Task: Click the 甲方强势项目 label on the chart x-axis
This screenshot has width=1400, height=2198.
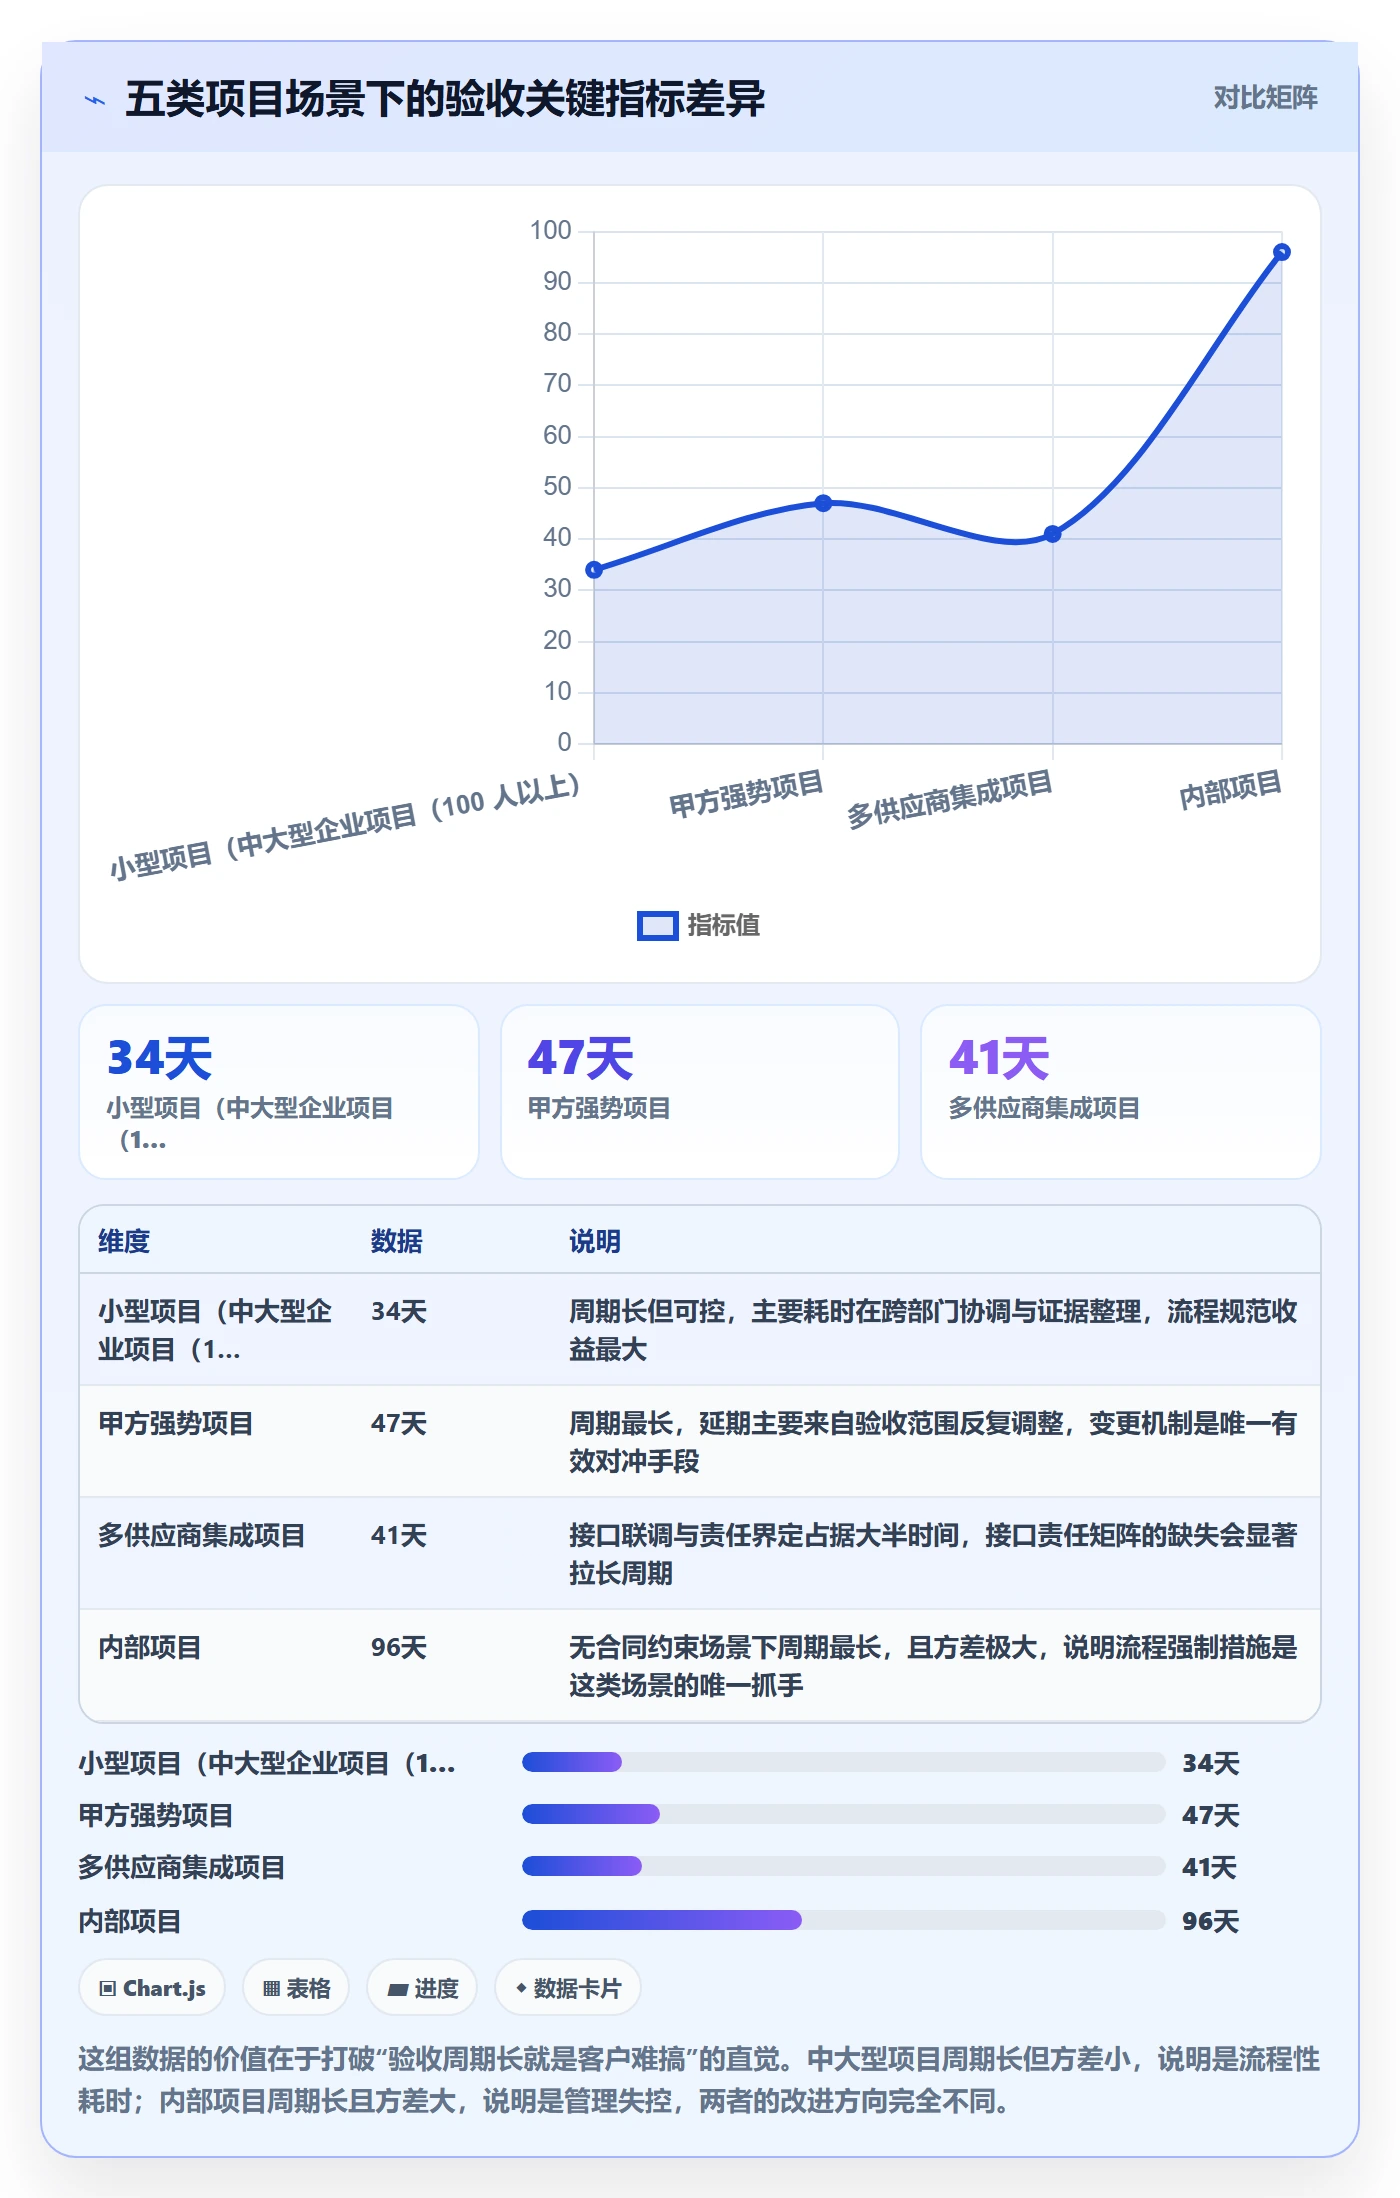Action: point(746,794)
